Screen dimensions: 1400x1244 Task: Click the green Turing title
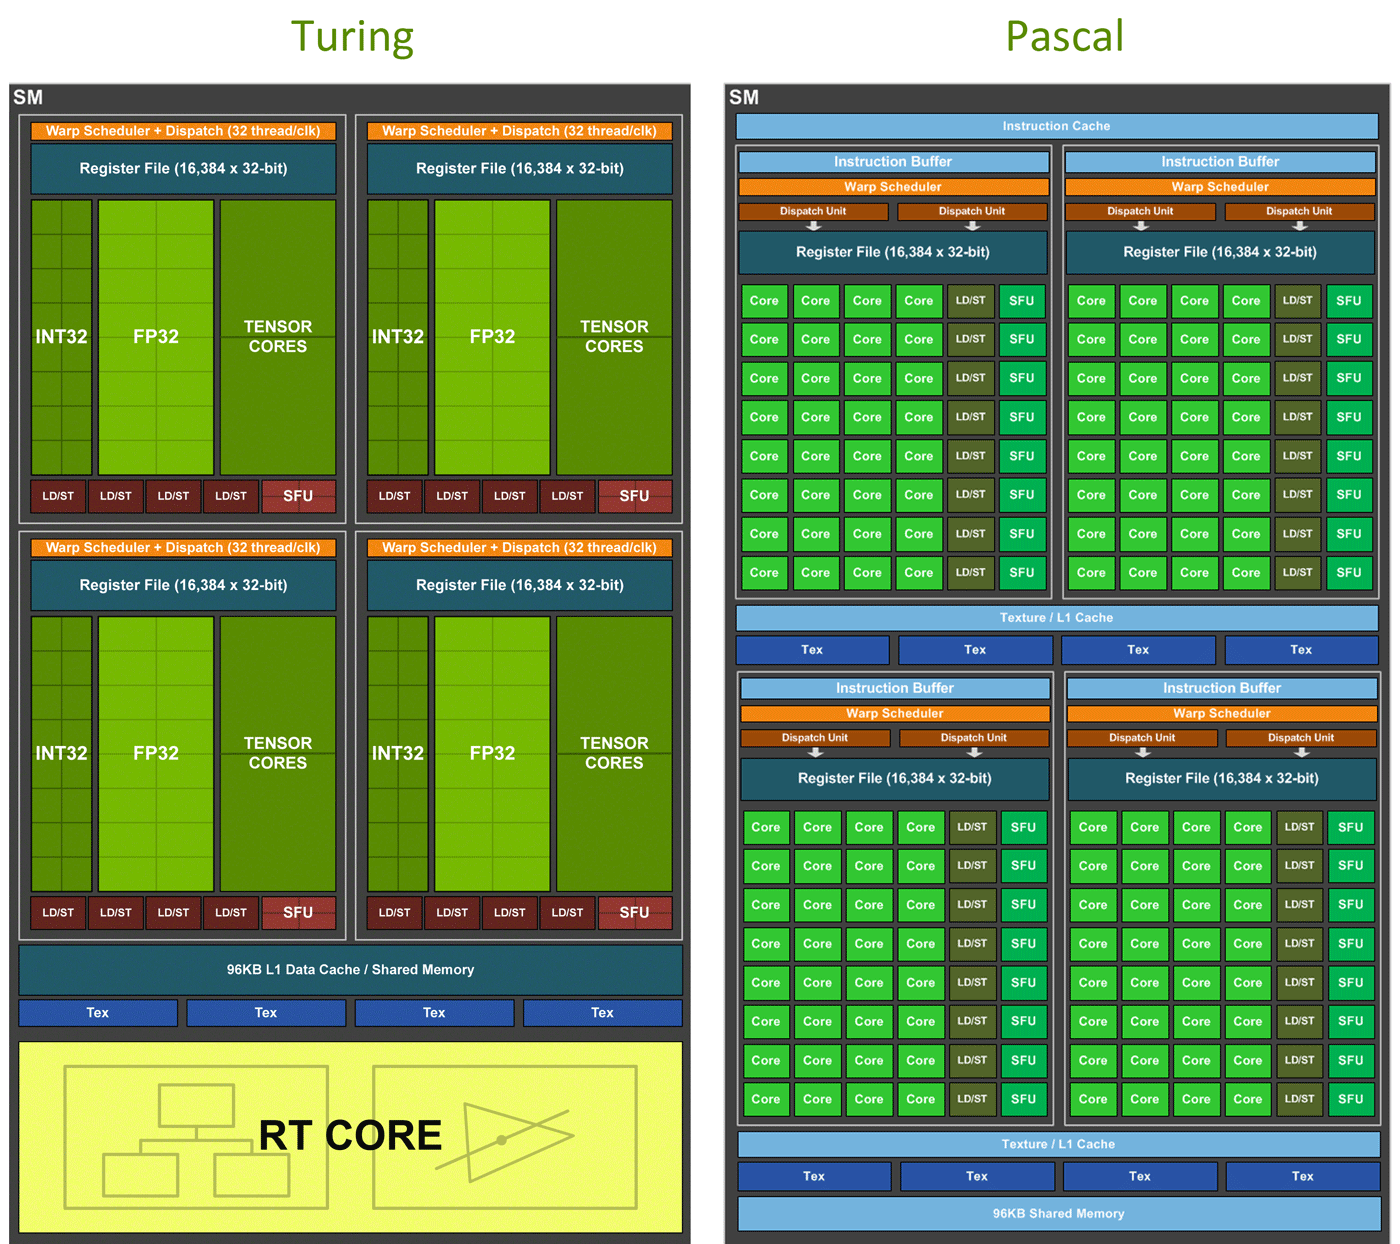coord(352,37)
